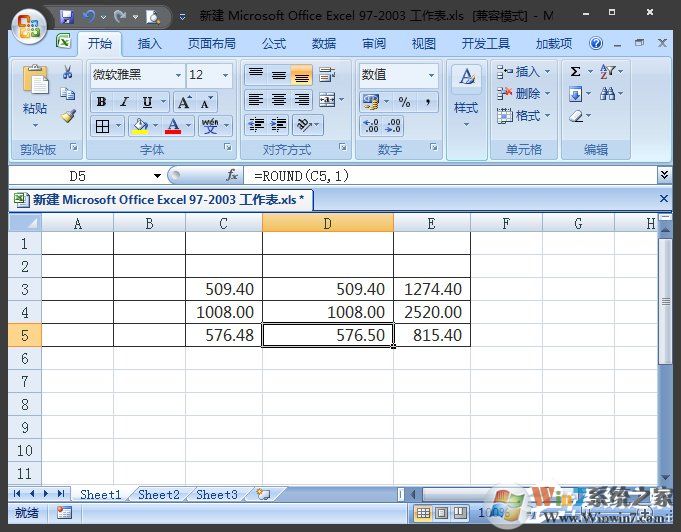Click the Increase Font Size icon
The image size is (681, 532).
pyautogui.click(x=184, y=102)
